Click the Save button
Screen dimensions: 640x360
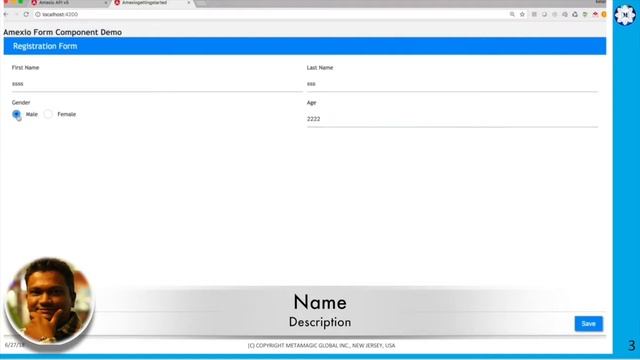589,324
